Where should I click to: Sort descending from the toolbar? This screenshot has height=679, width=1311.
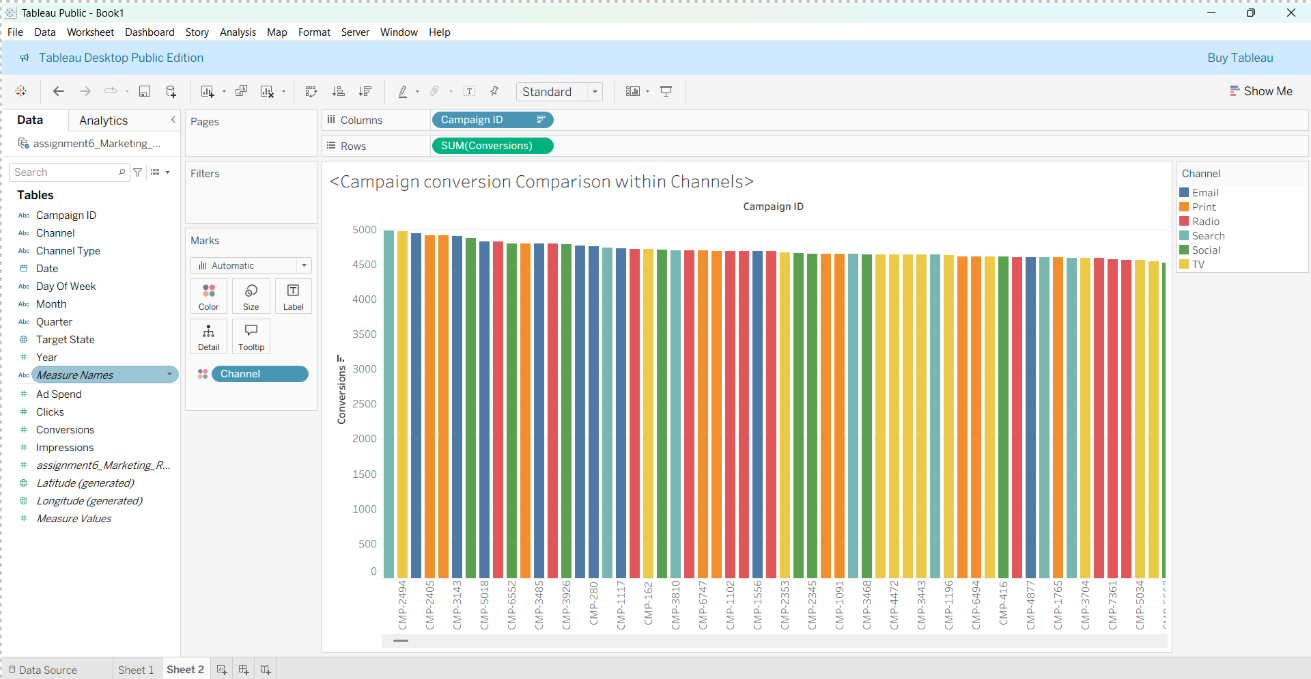click(x=365, y=91)
